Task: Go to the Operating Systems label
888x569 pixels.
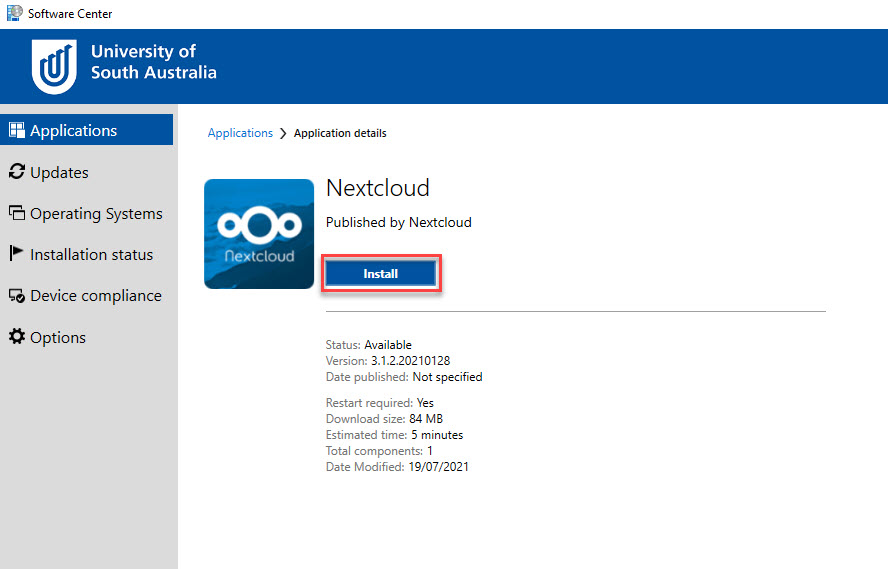Action: click(96, 213)
